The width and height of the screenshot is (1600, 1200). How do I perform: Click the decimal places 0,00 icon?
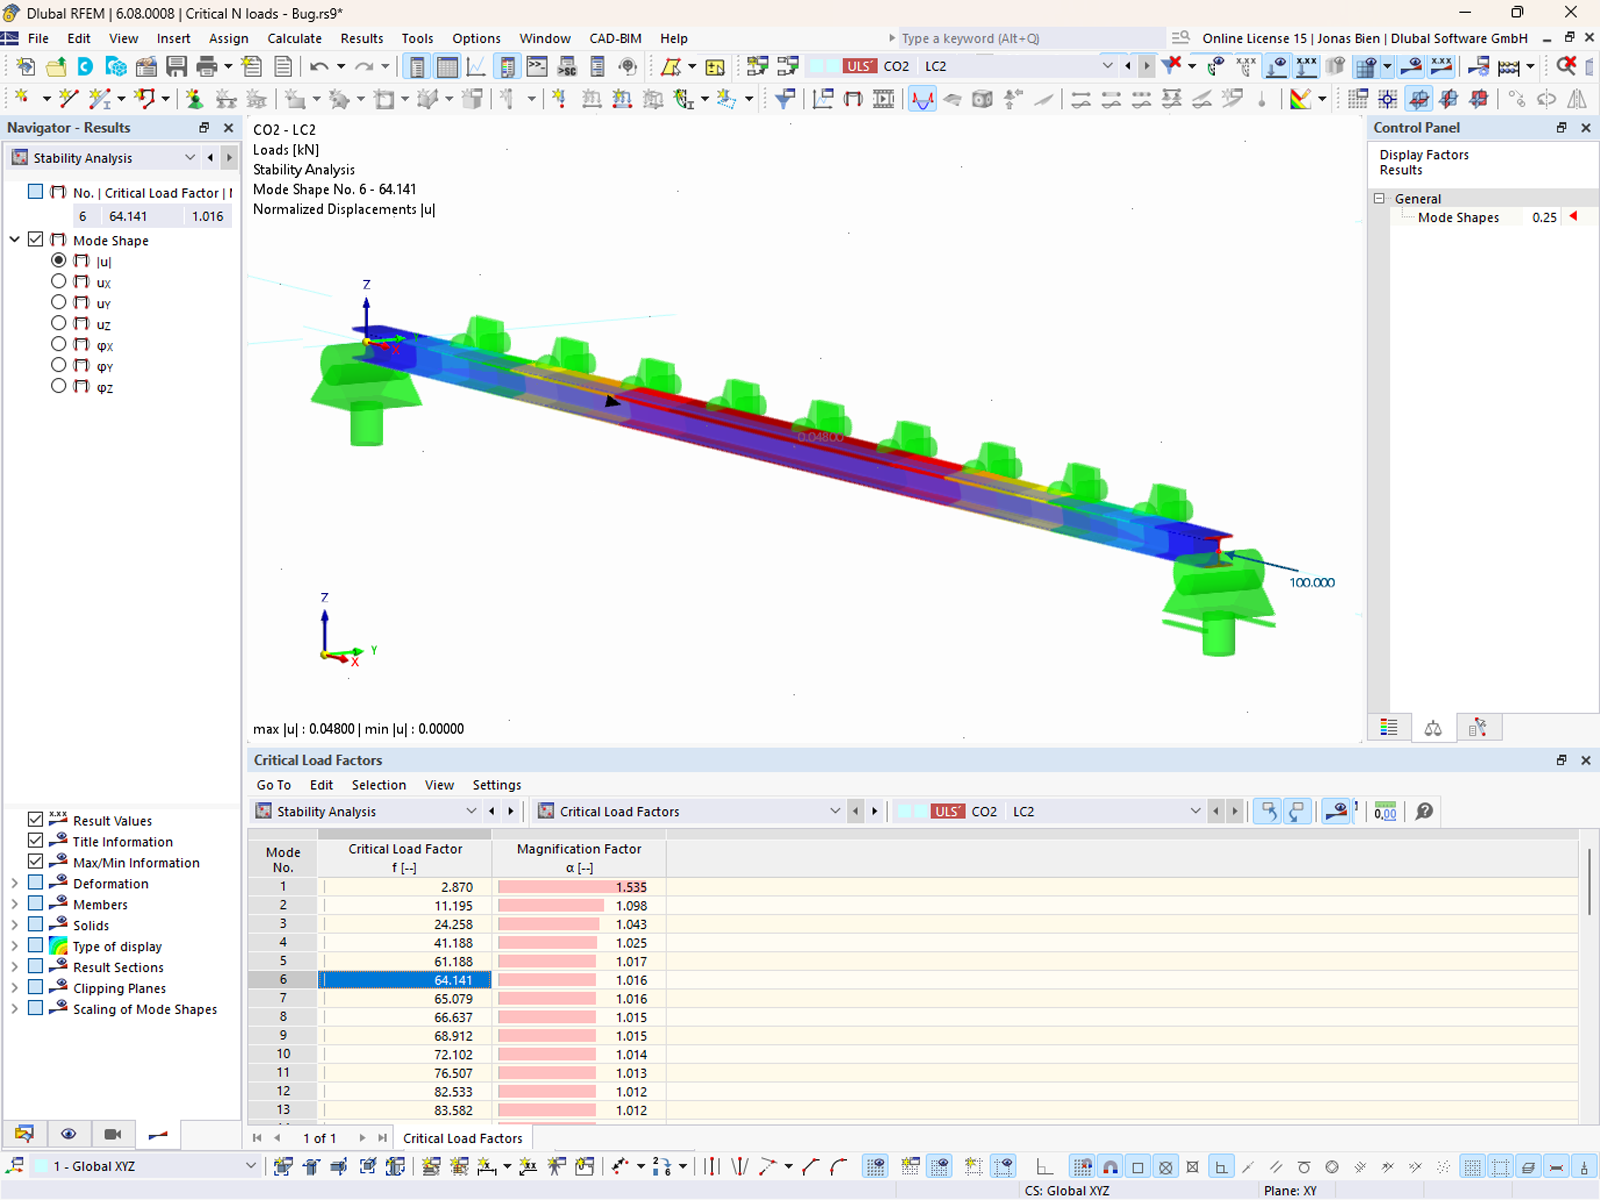[x=1385, y=811]
